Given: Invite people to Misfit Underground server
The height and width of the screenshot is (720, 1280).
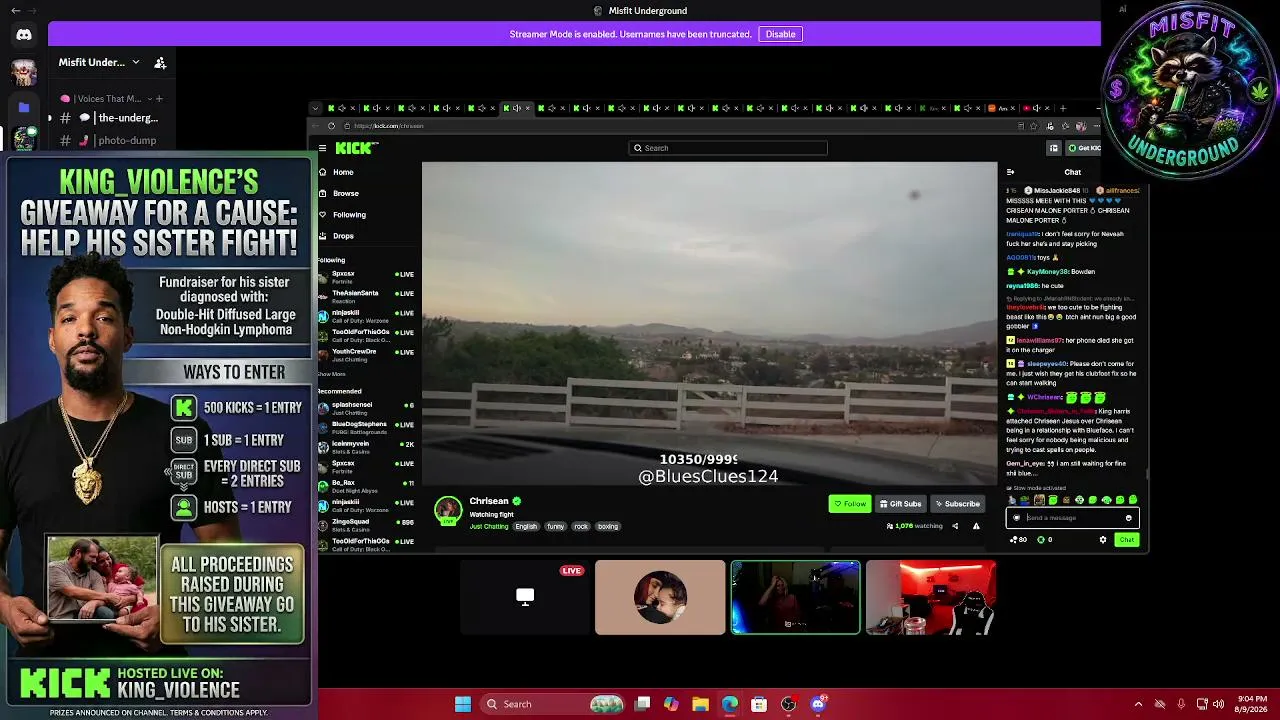Looking at the screenshot, I should 160,62.
